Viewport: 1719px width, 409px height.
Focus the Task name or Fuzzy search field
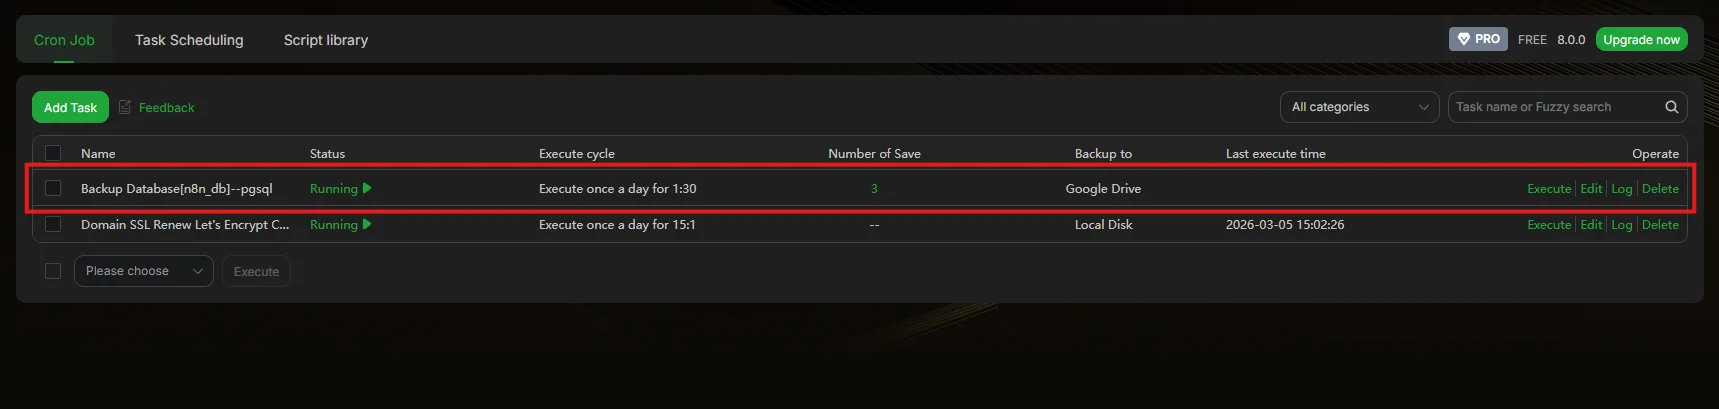pyautogui.click(x=1553, y=107)
